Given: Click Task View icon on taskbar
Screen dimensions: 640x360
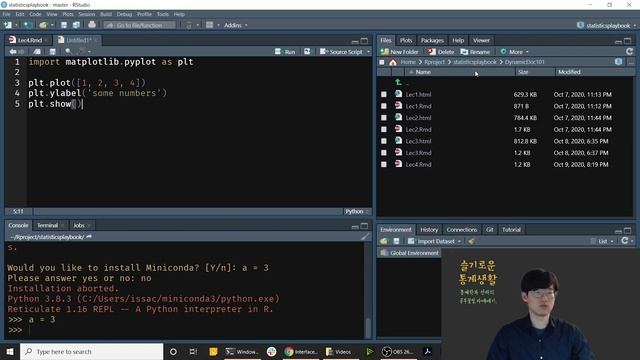Looking at the screenshot, I should pyautogui.click(x=193, y=351).
